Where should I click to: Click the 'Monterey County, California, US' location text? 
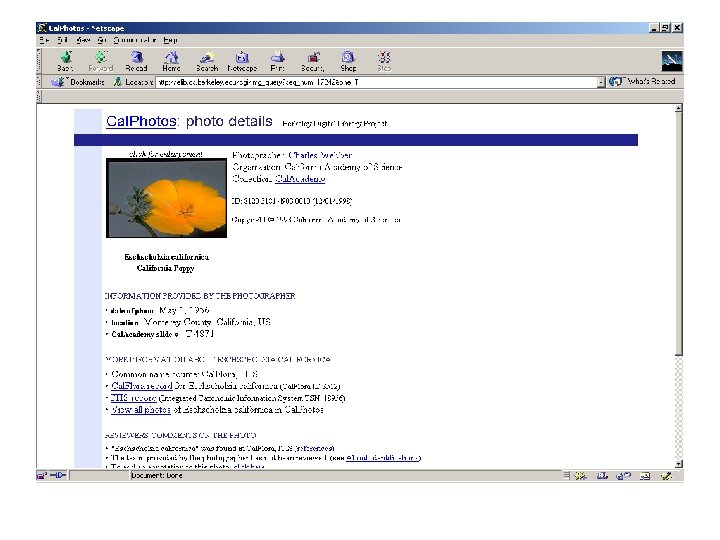[x=207, y=322]
